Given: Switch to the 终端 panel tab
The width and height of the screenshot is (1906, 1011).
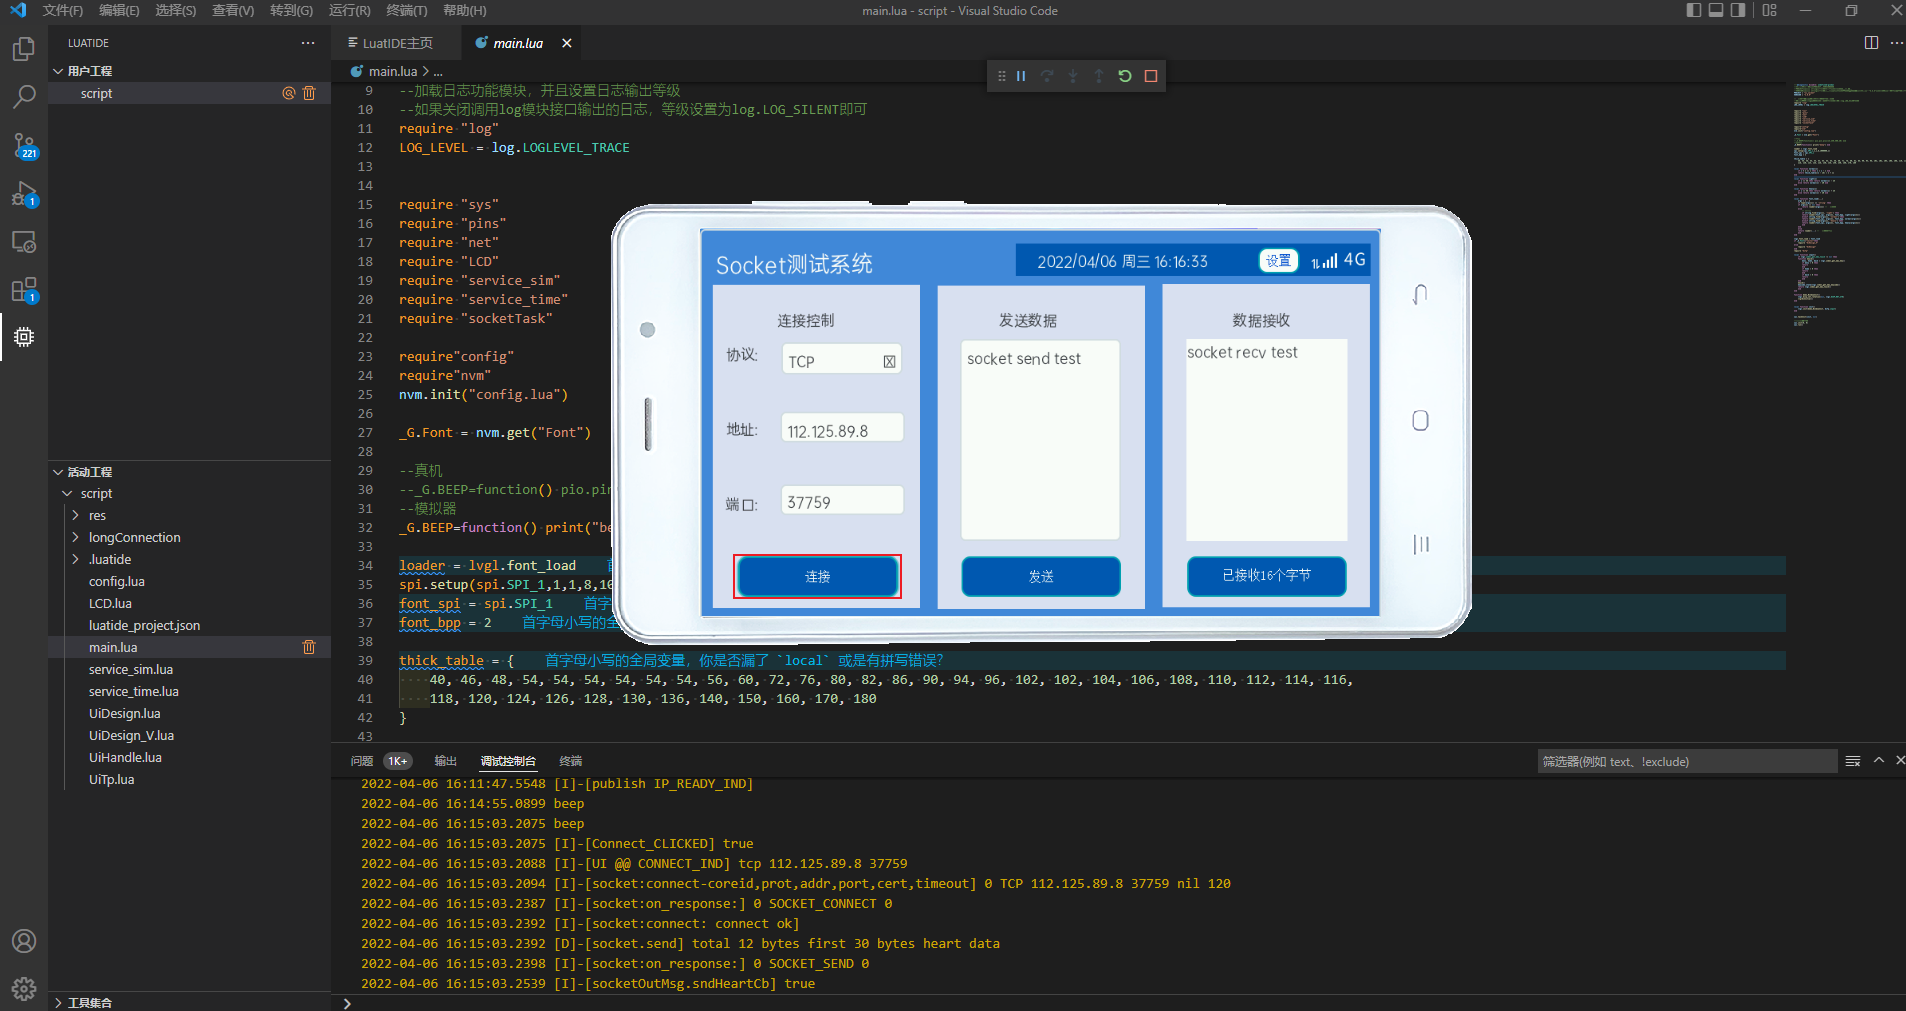Looking at the screenshot, I should click(570, 761).
